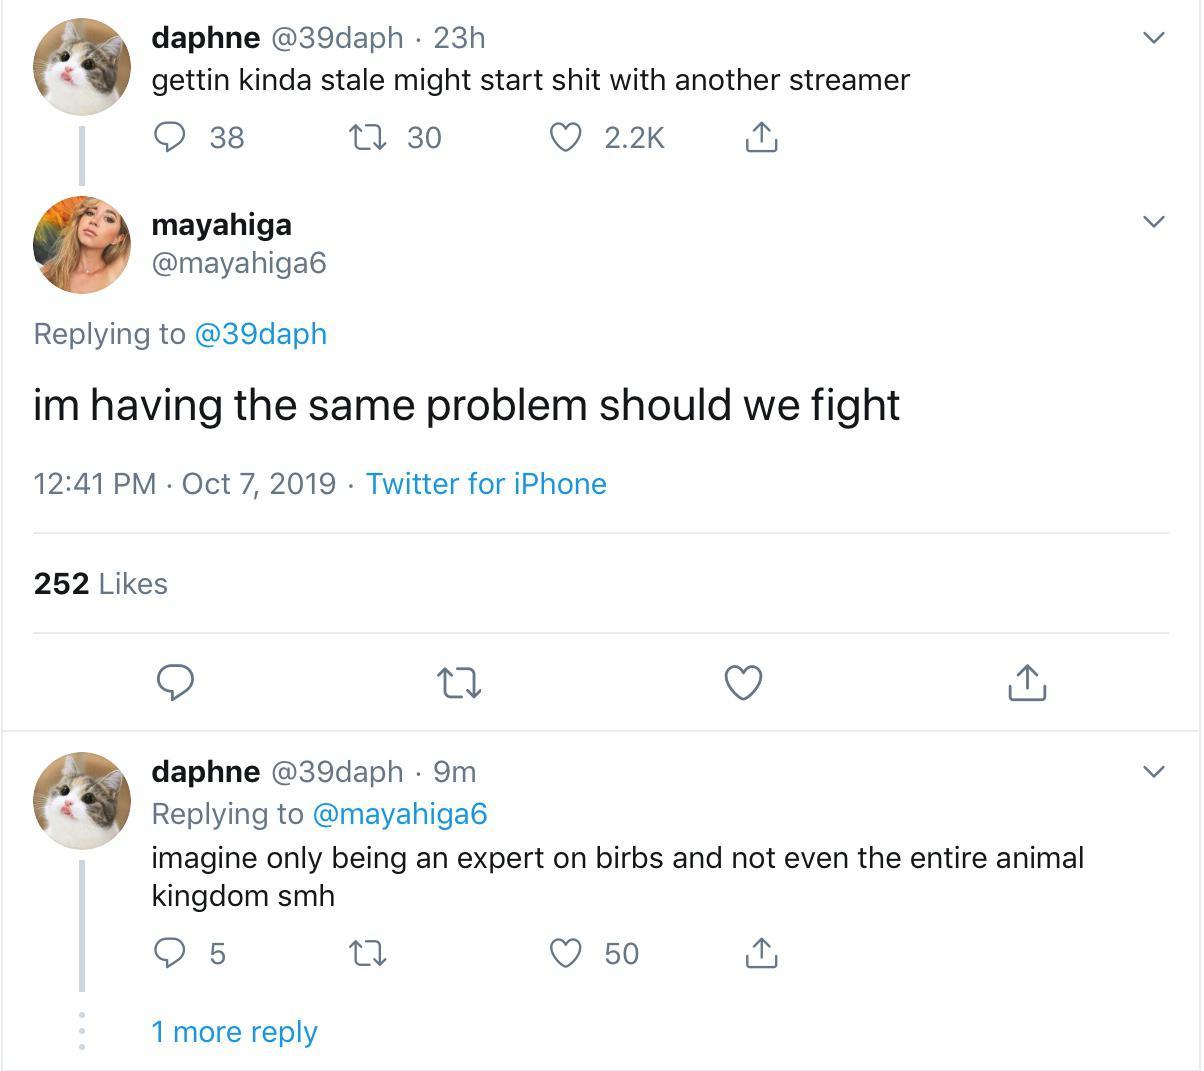Screen dimensions: 1204x1071
Task: Like daphne's tweet with 50 likes
Action: coord(567,953)
